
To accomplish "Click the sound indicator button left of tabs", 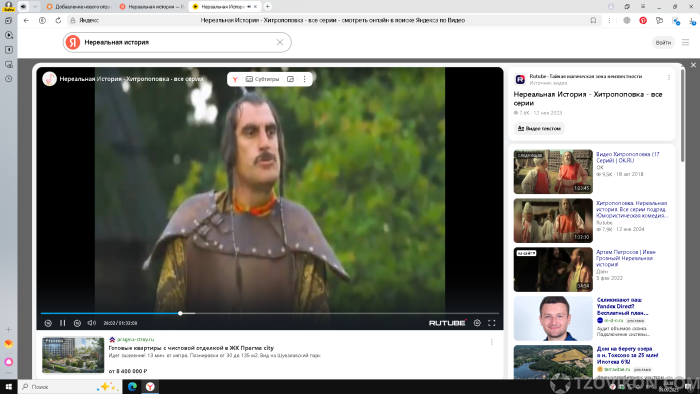I will pyautogui.click(x=23, y=7).
